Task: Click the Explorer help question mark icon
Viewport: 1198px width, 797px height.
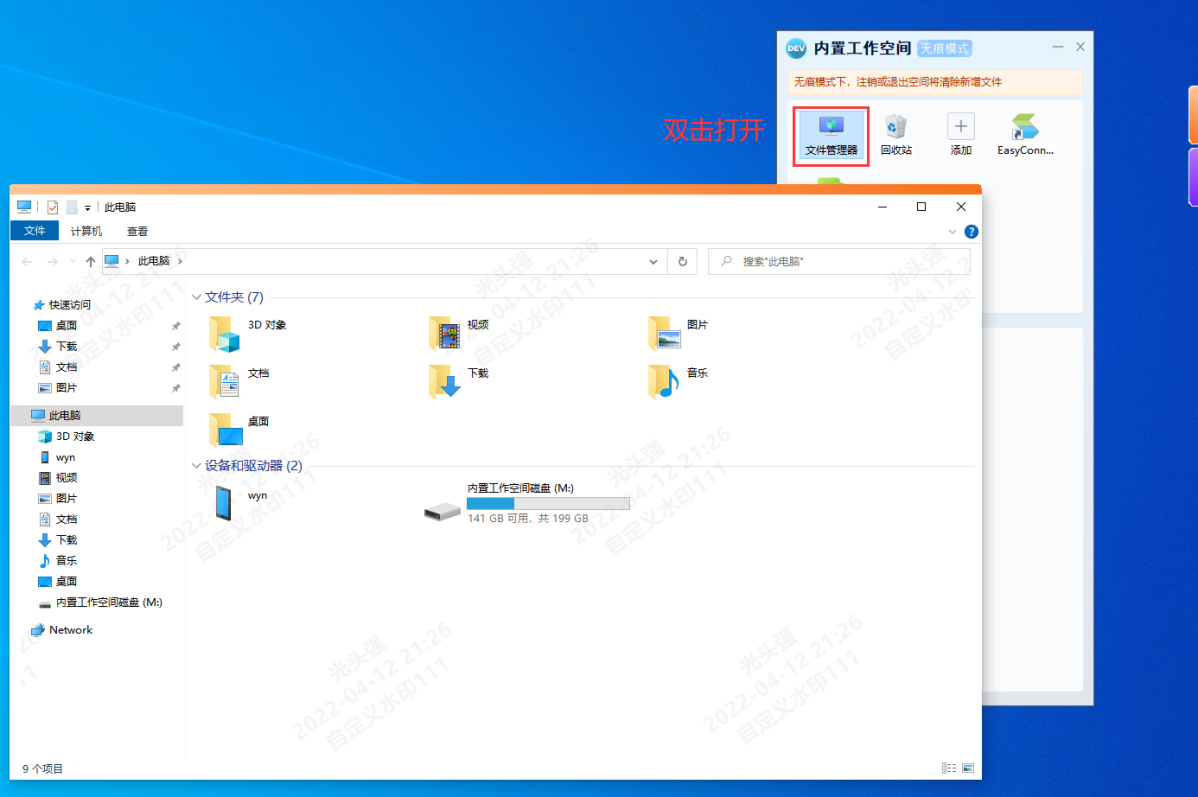Action: pos(971,232)
